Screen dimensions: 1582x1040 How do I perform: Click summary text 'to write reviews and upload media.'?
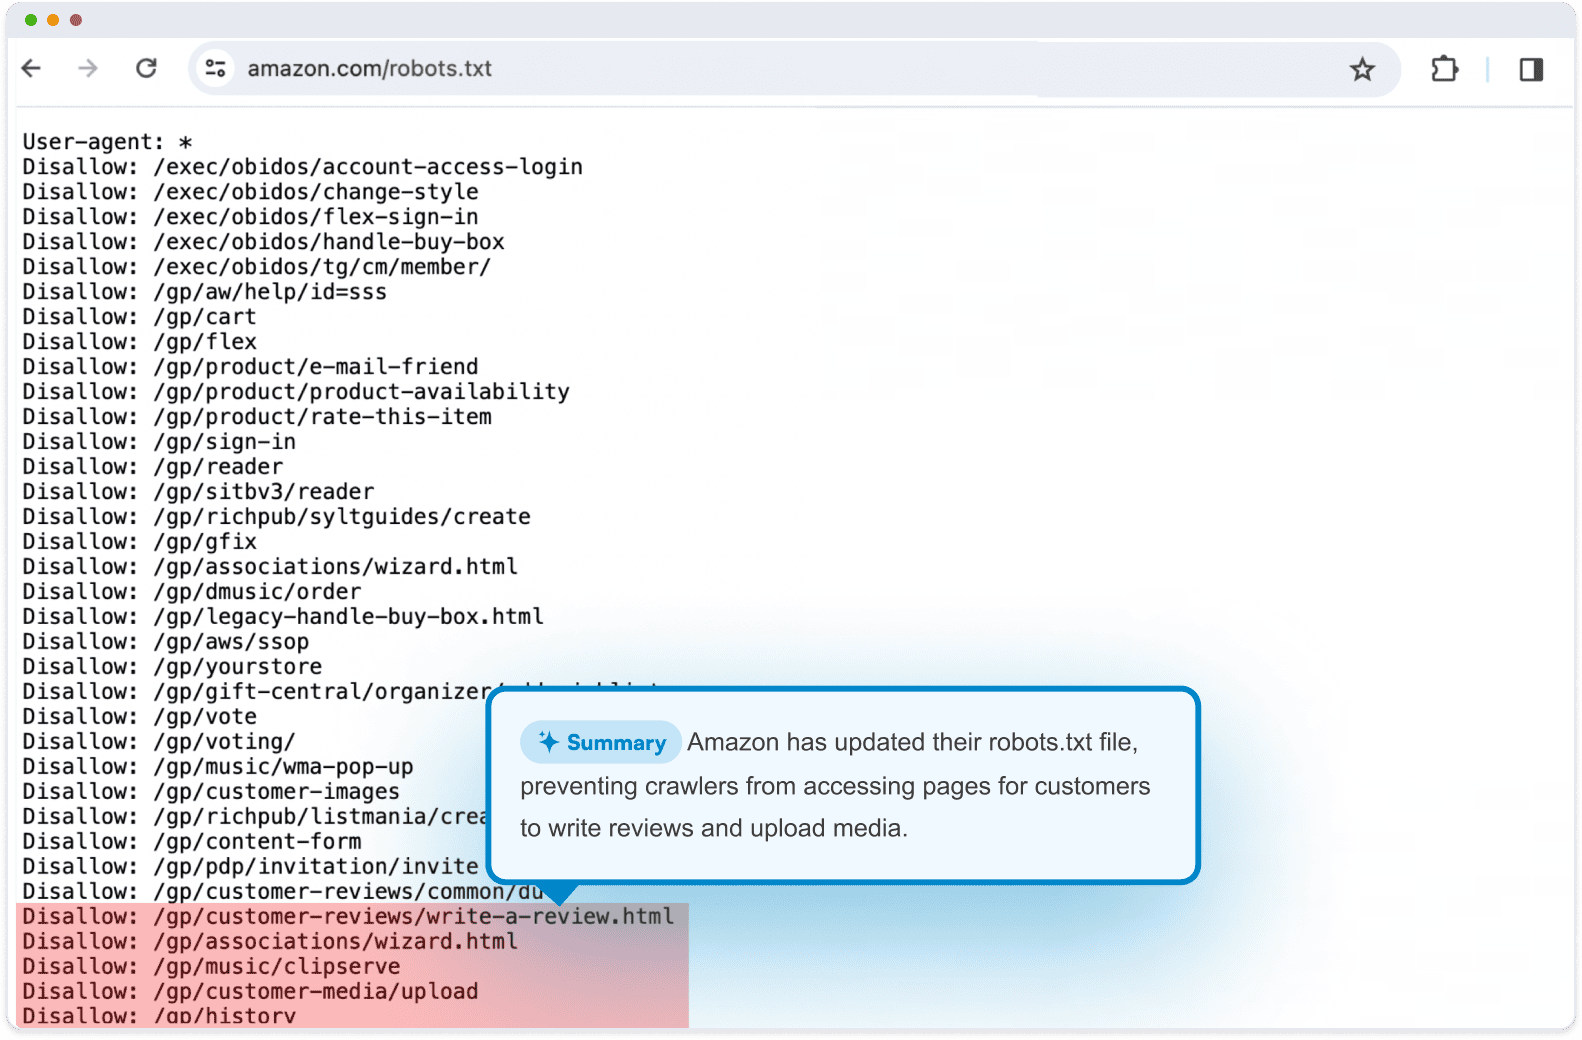(714, 828)
